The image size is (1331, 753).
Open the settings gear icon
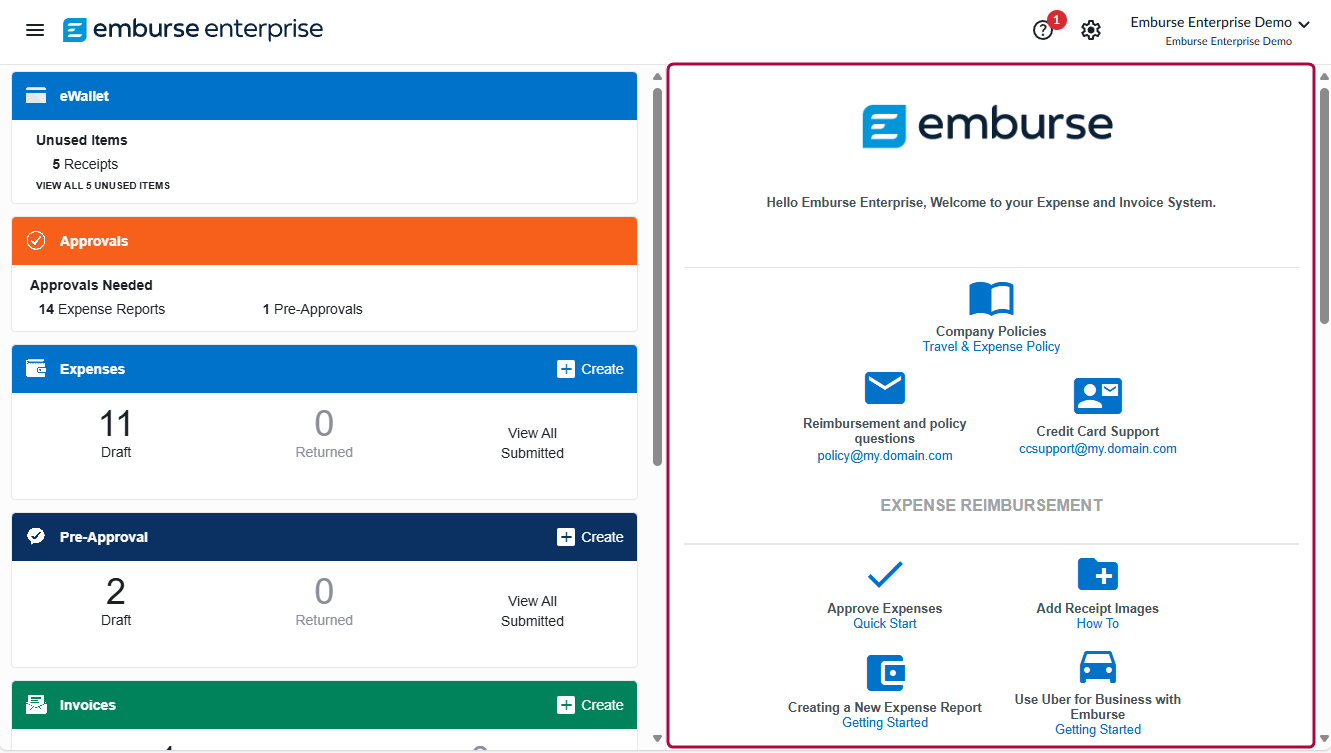coord(1091,30)
